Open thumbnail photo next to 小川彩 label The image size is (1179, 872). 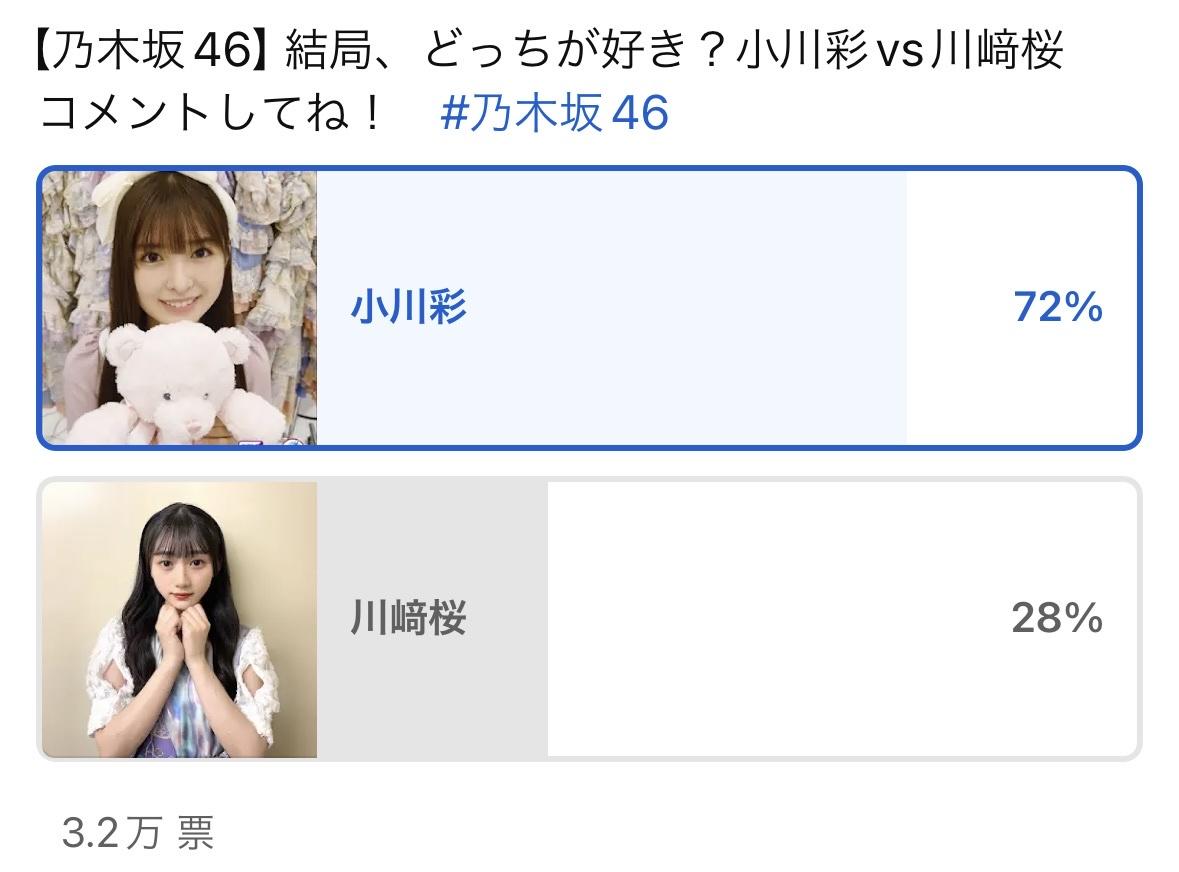[179, 307]
